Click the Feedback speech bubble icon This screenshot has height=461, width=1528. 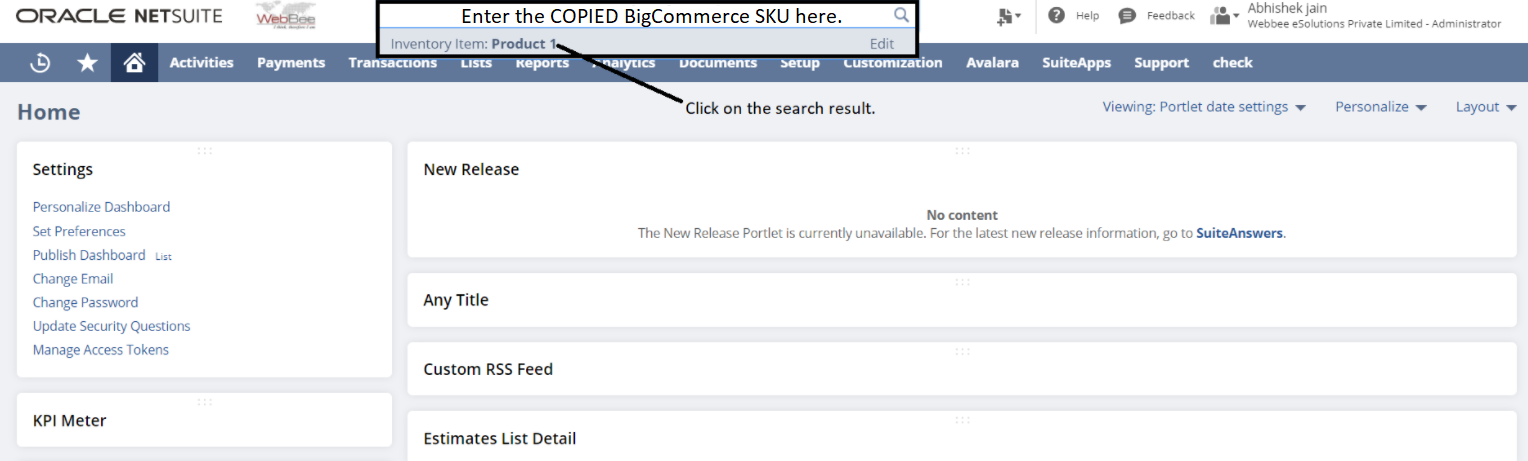[x=1127, y=16]
